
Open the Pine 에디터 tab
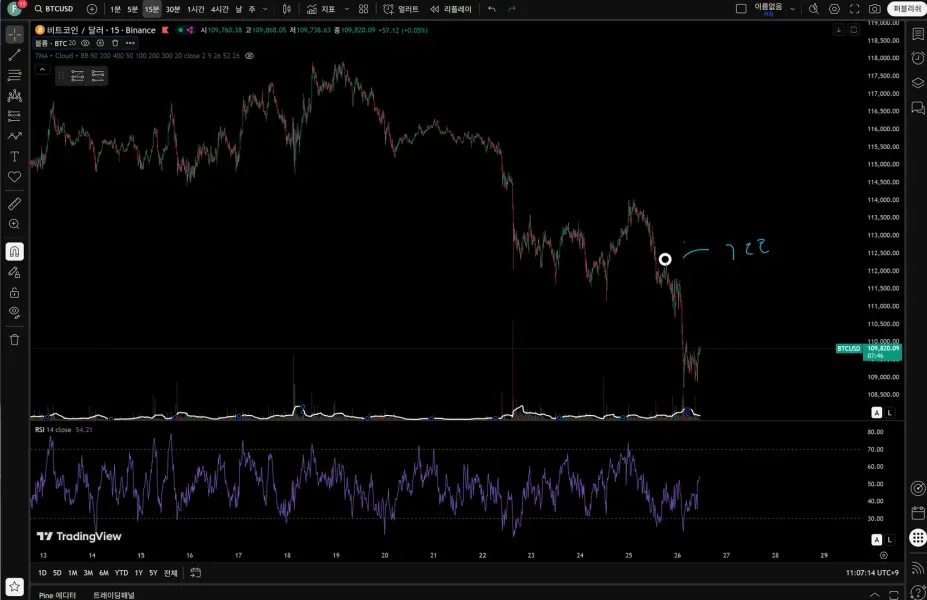point(57,595)
